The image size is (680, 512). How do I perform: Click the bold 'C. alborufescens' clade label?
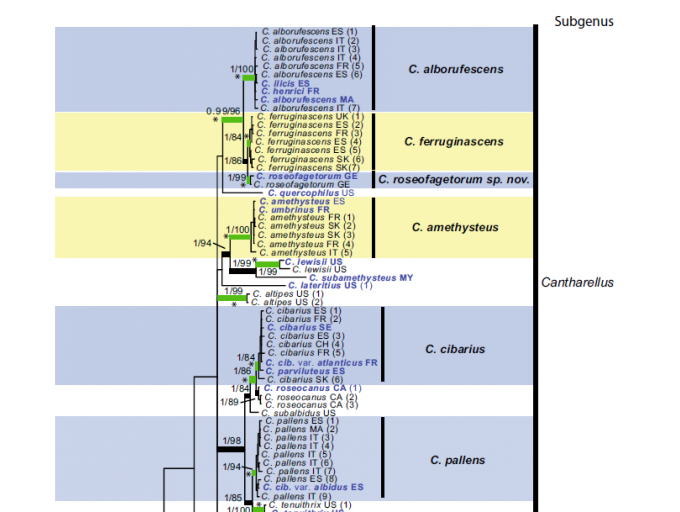point(456,69)
